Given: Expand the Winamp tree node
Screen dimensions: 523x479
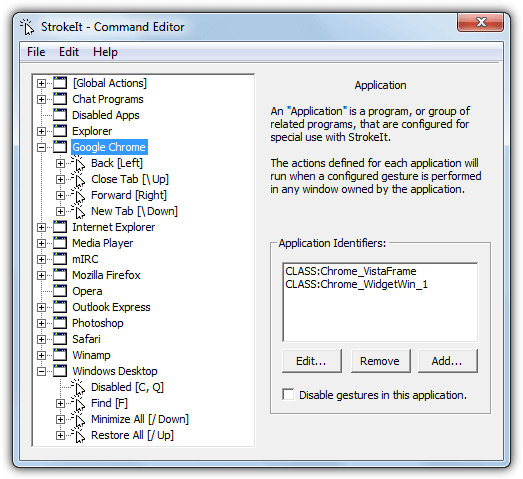Looking at the screenshot, I should [41, 356].
